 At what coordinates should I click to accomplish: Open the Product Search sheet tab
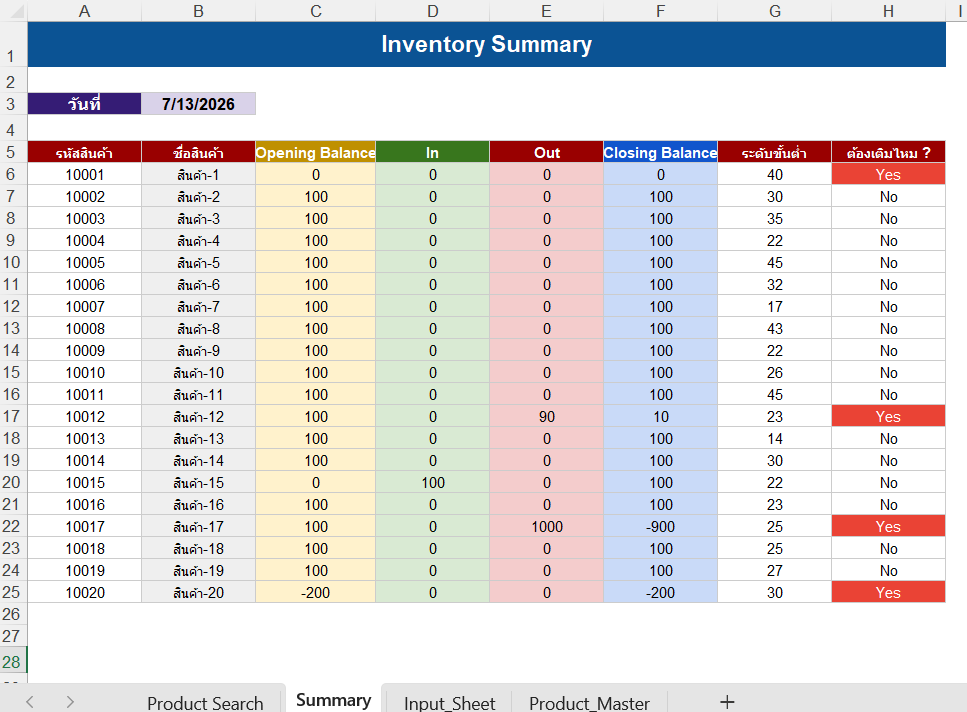[205, 703]
